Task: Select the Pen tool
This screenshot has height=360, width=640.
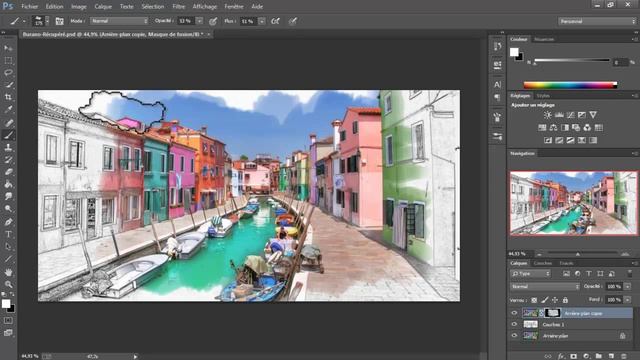Action: click(x=8, y=222)
